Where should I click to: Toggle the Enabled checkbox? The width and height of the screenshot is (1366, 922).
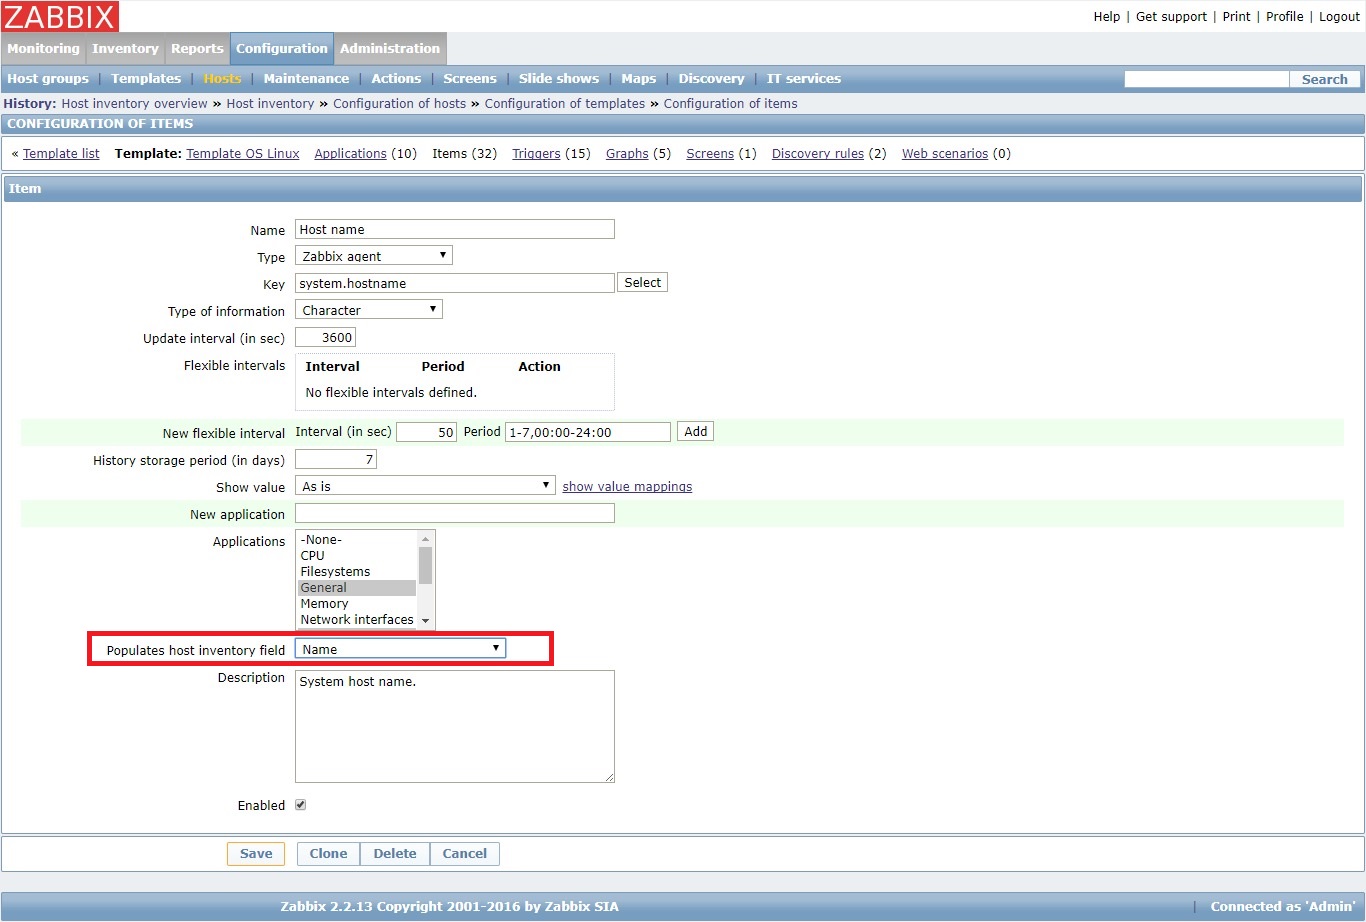tap(301, 804)
